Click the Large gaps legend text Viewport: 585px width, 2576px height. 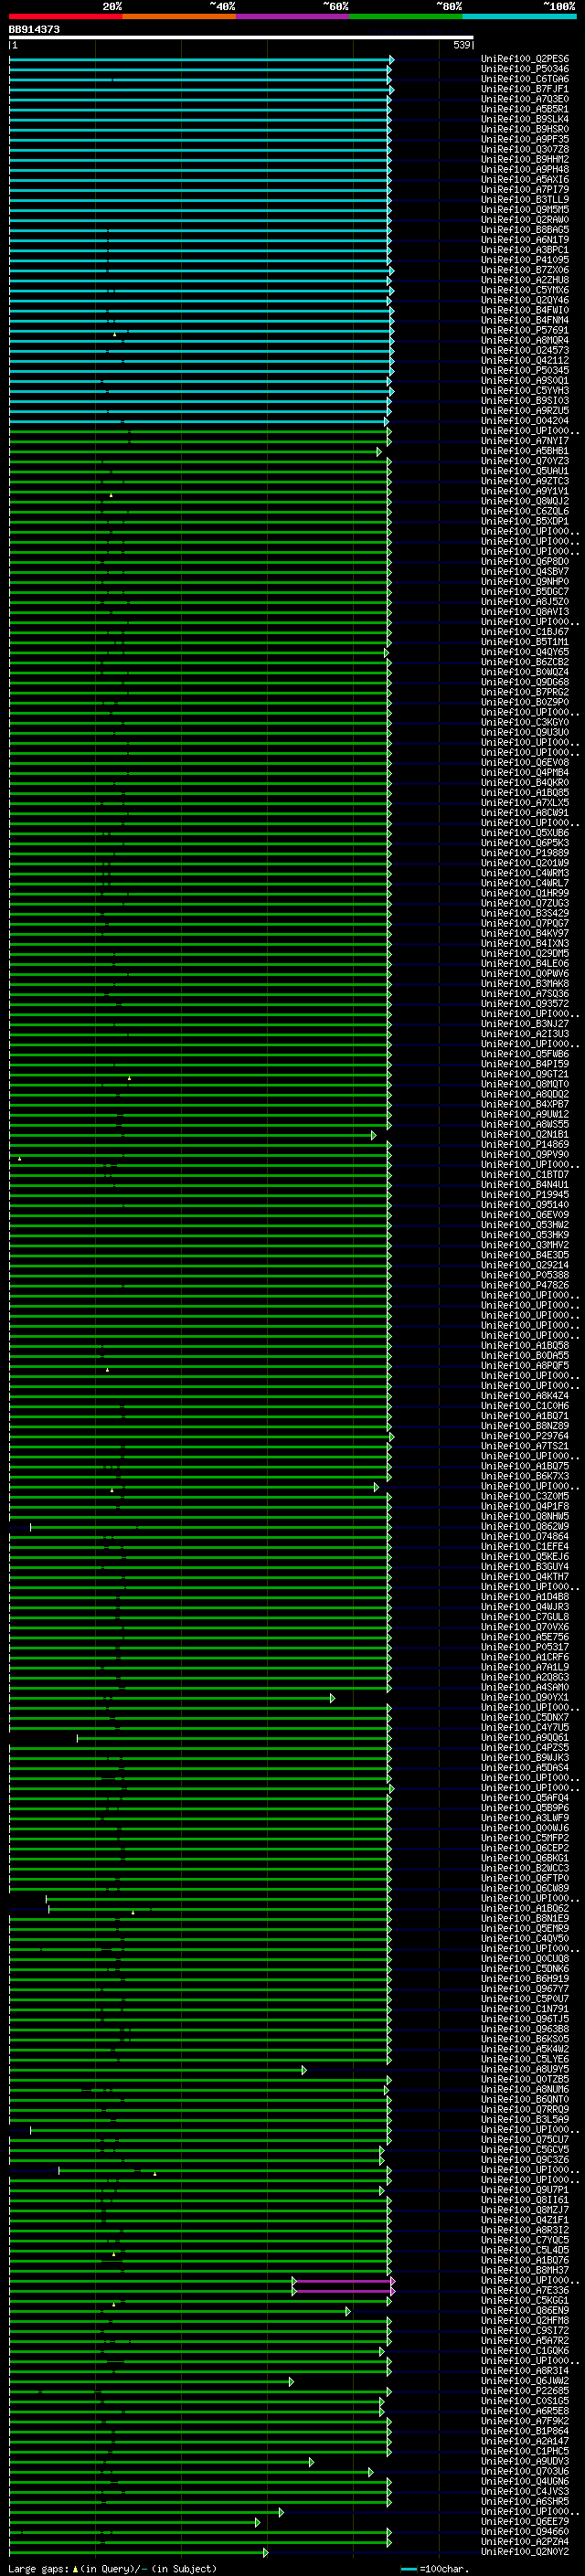pyautogui.click(x=111, y=2568)
